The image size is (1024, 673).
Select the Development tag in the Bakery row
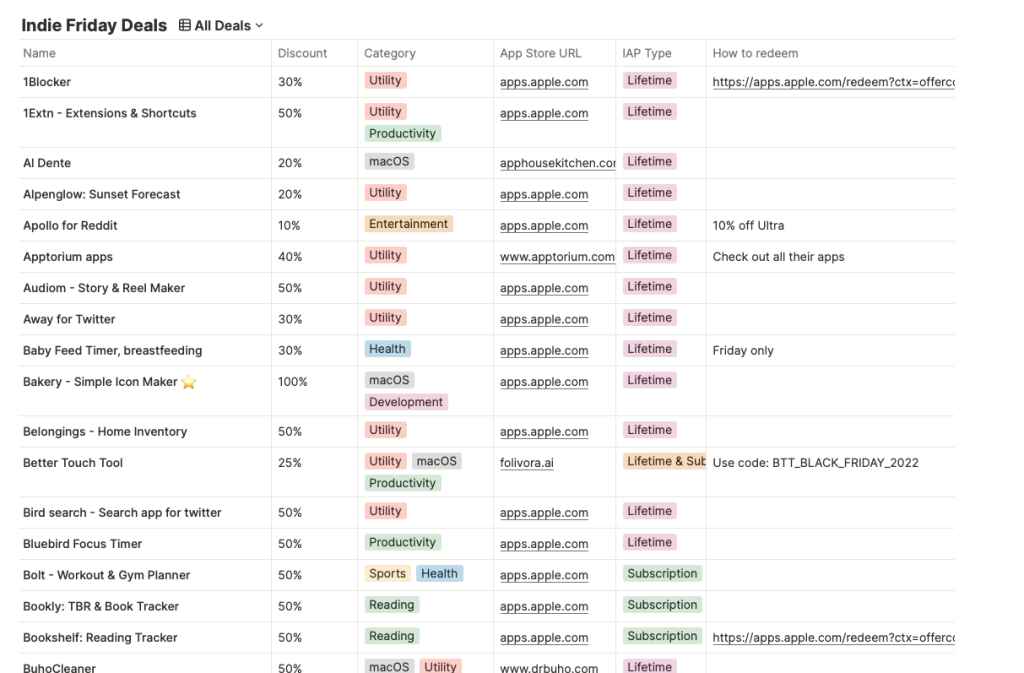405,402
